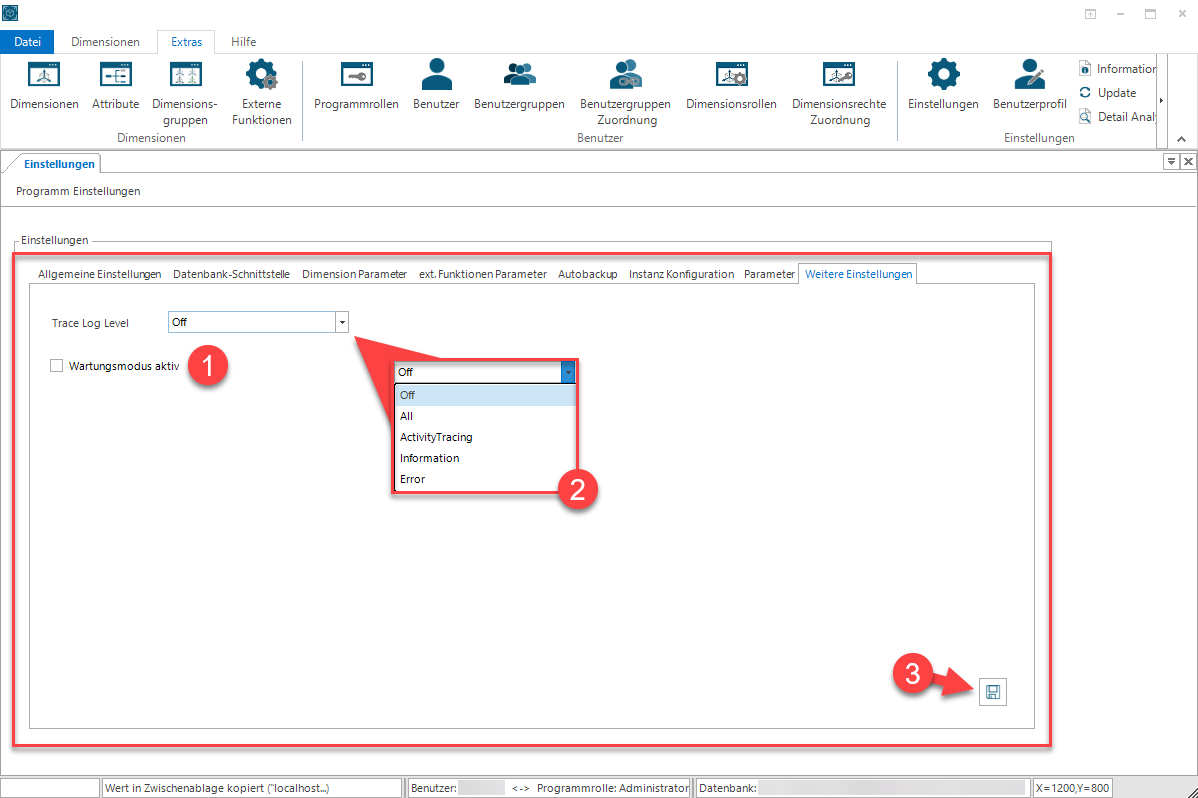This screenshot has height=798, width=1198.
Task: Click the clipboard message in status bar
Action: coord(251,788)
